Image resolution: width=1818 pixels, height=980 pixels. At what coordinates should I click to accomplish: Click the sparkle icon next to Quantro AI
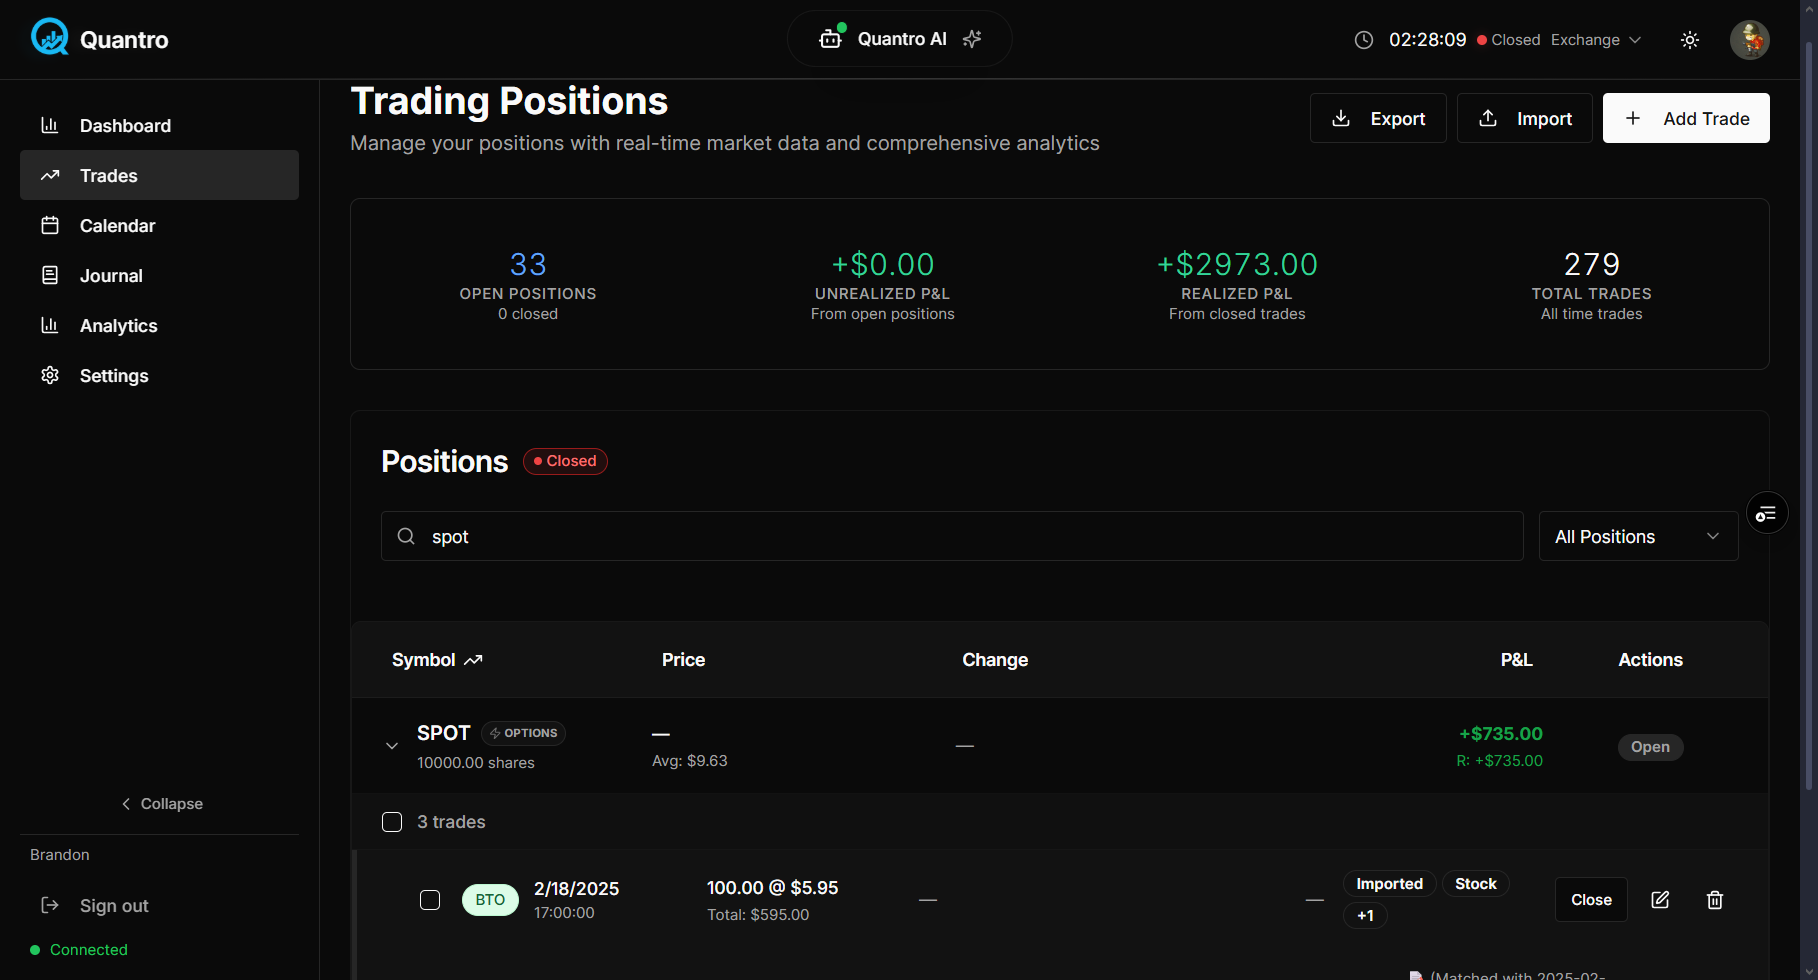972,39
